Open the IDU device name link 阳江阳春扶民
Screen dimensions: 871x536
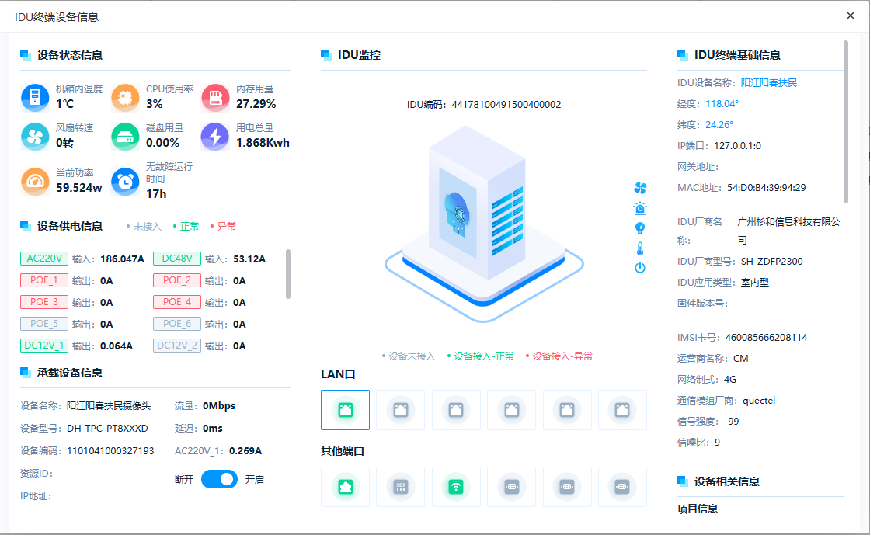768,83
